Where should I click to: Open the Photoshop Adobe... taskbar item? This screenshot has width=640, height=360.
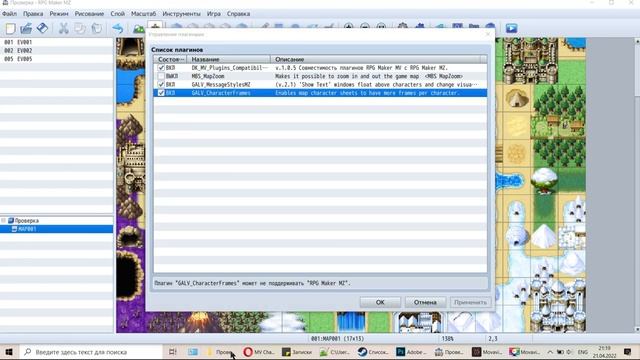tap(411, 352)
